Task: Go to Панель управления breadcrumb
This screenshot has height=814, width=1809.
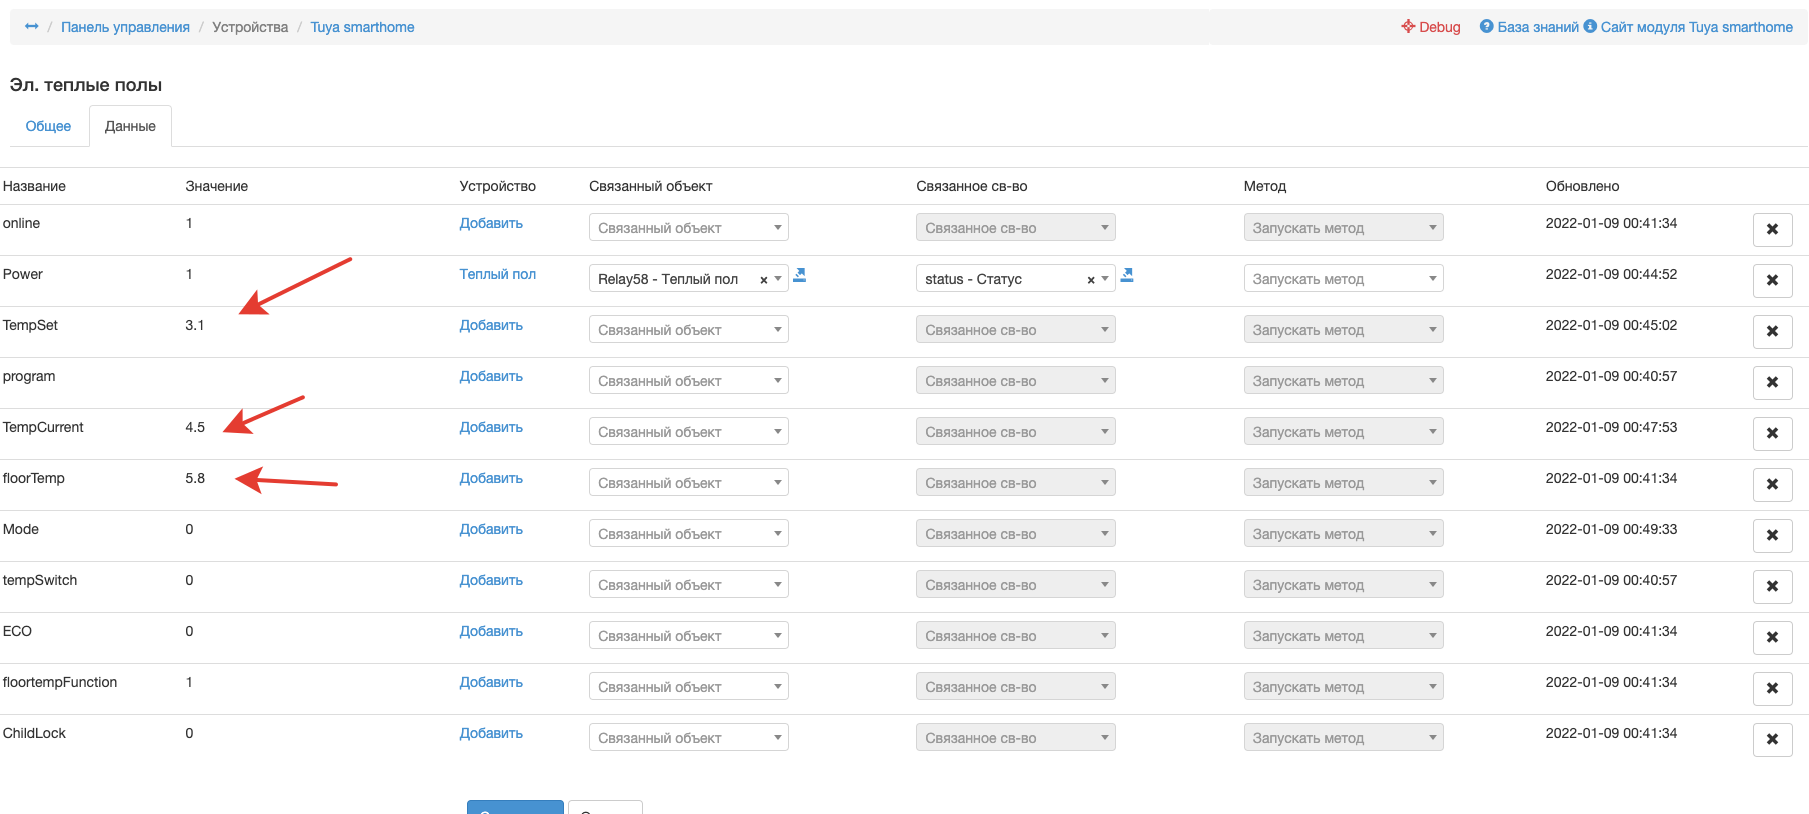Action: tap(125, 27)
